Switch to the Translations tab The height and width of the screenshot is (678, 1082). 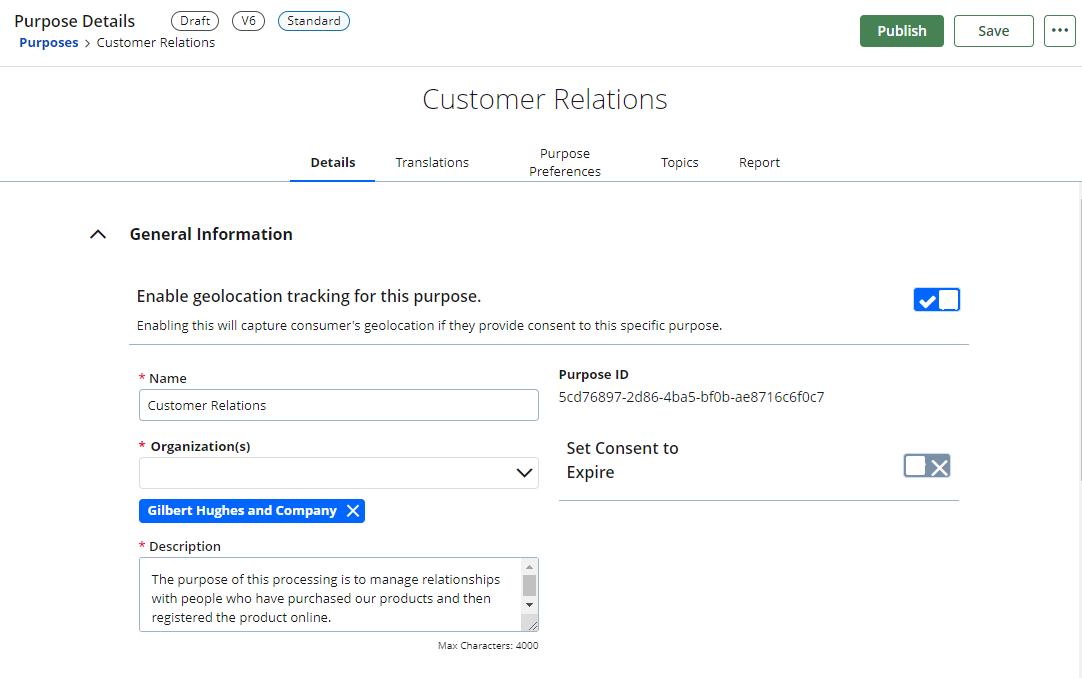click(x=432, y=162)
